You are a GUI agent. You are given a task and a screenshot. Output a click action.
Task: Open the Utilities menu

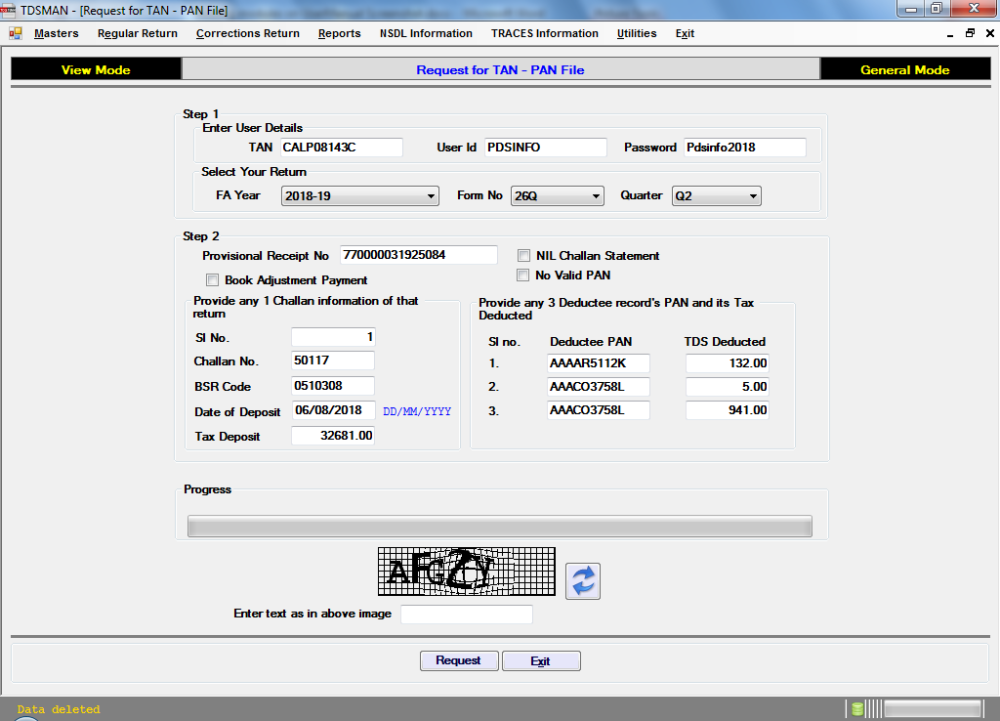pyautogui.click(x=637, y=33)
